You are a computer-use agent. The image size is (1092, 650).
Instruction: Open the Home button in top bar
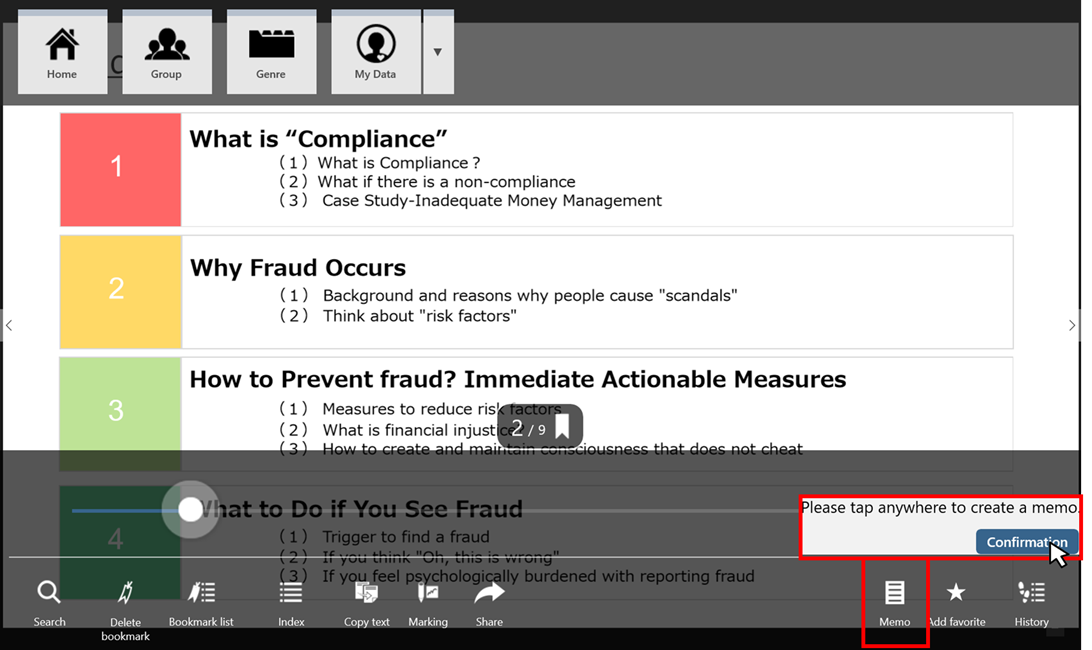63,52
